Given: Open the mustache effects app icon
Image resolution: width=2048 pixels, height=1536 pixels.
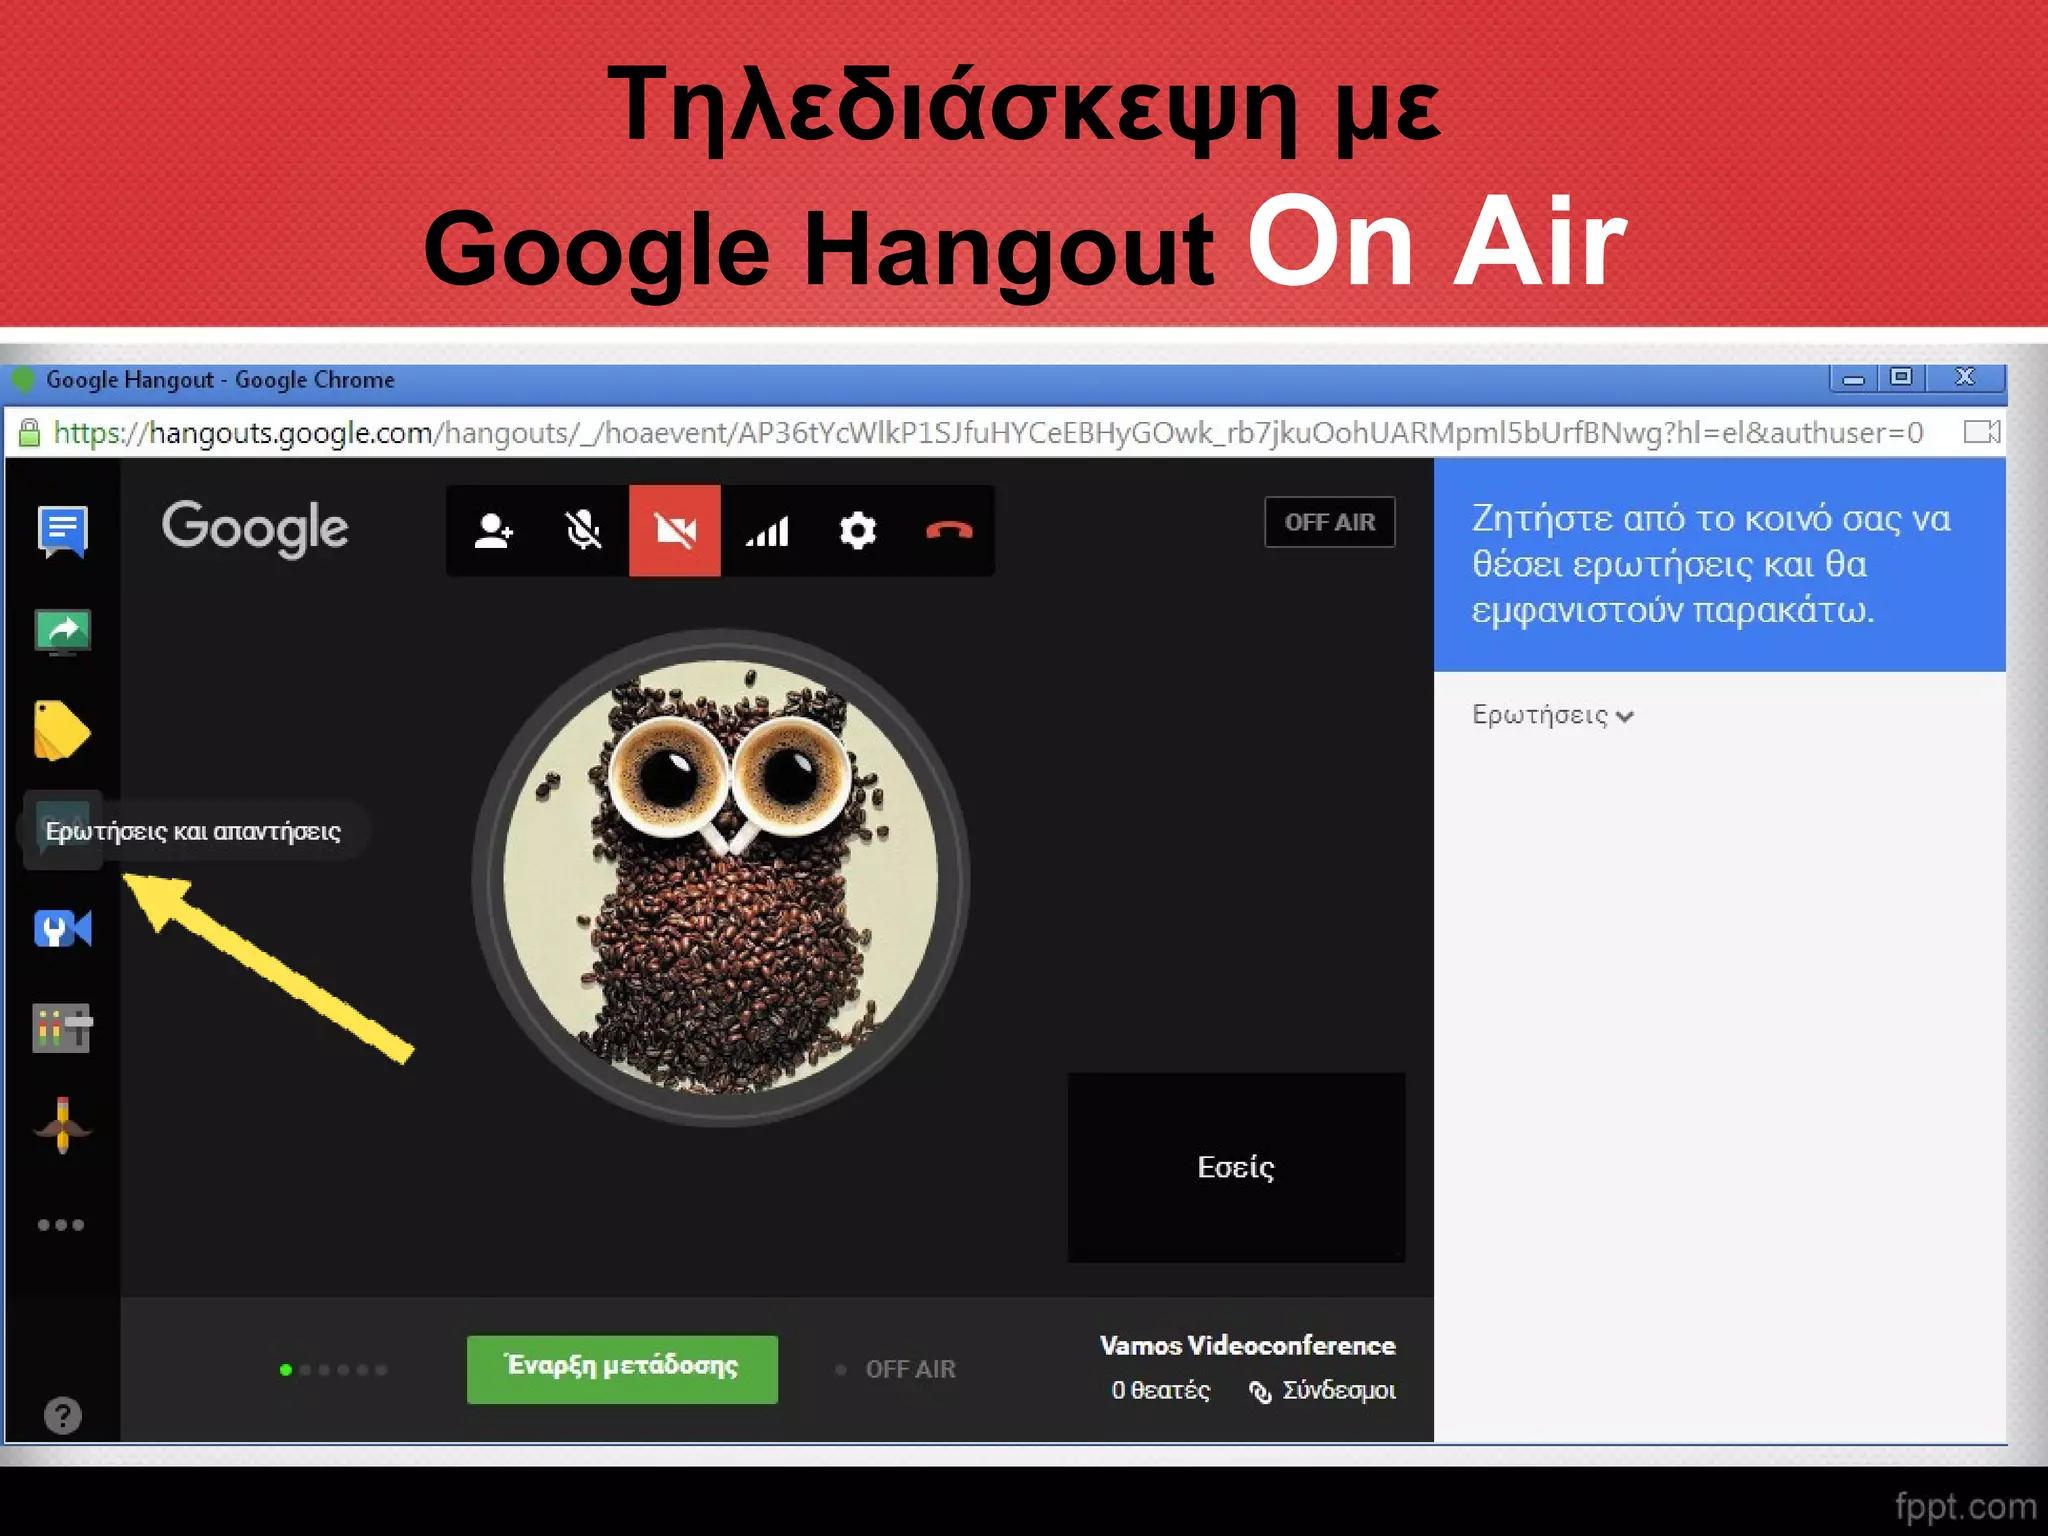Looking at the screenshot, I should (x=63, y=1126).
